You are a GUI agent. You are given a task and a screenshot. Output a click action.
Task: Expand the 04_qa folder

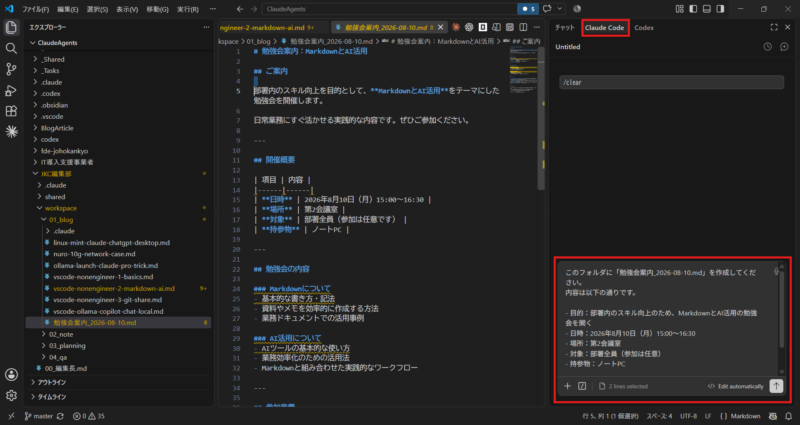pyautogui.click(x=44, y=357)
